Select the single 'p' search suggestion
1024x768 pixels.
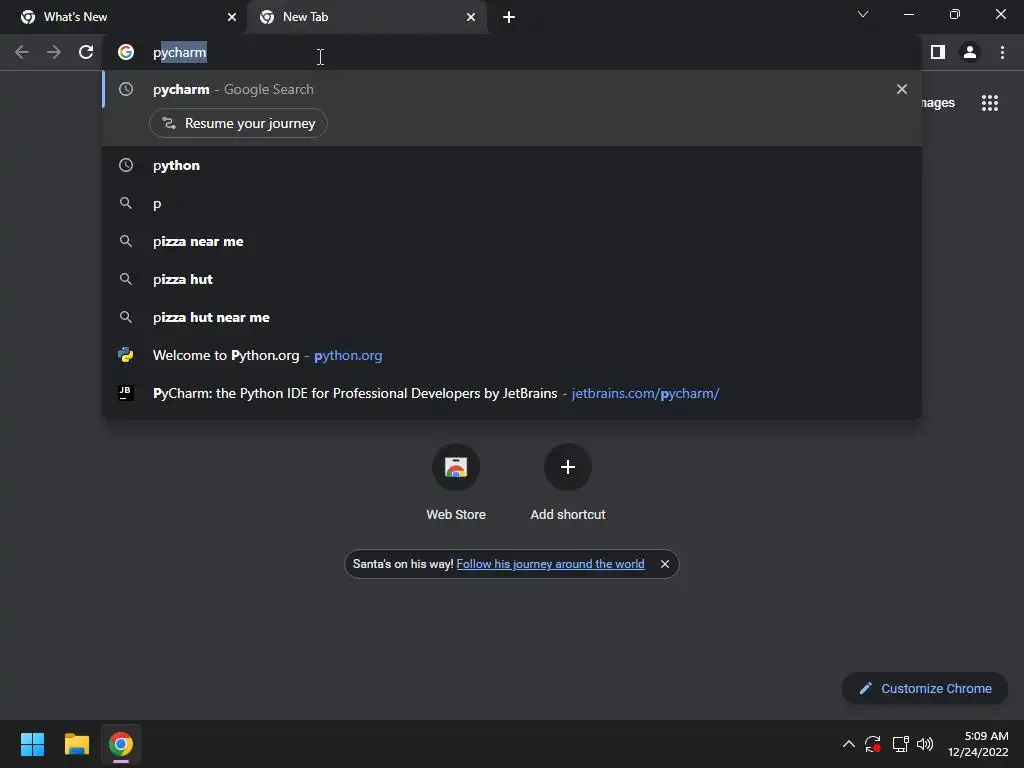click(512, 204)
